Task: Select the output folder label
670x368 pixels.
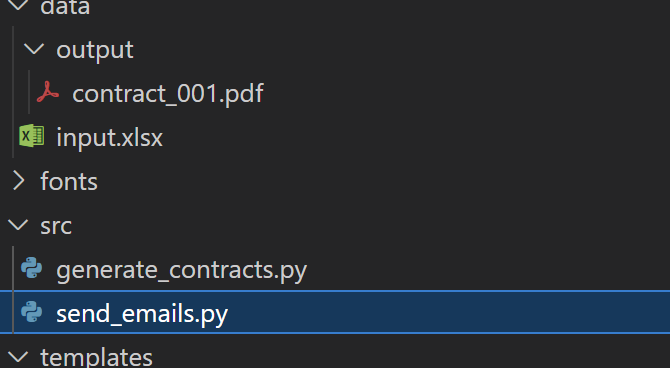Action: (95, 50)
